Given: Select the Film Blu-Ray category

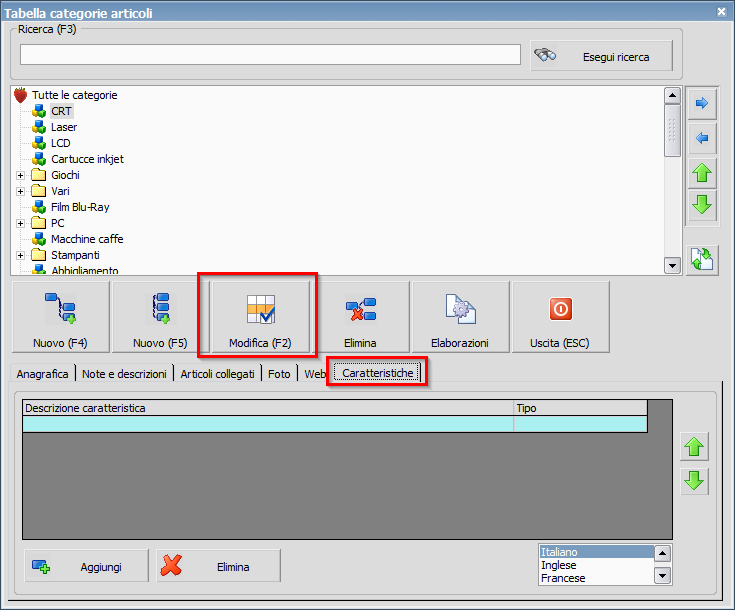Looking at the screenshot, I should pyautogui.click(x=80, y=207).
